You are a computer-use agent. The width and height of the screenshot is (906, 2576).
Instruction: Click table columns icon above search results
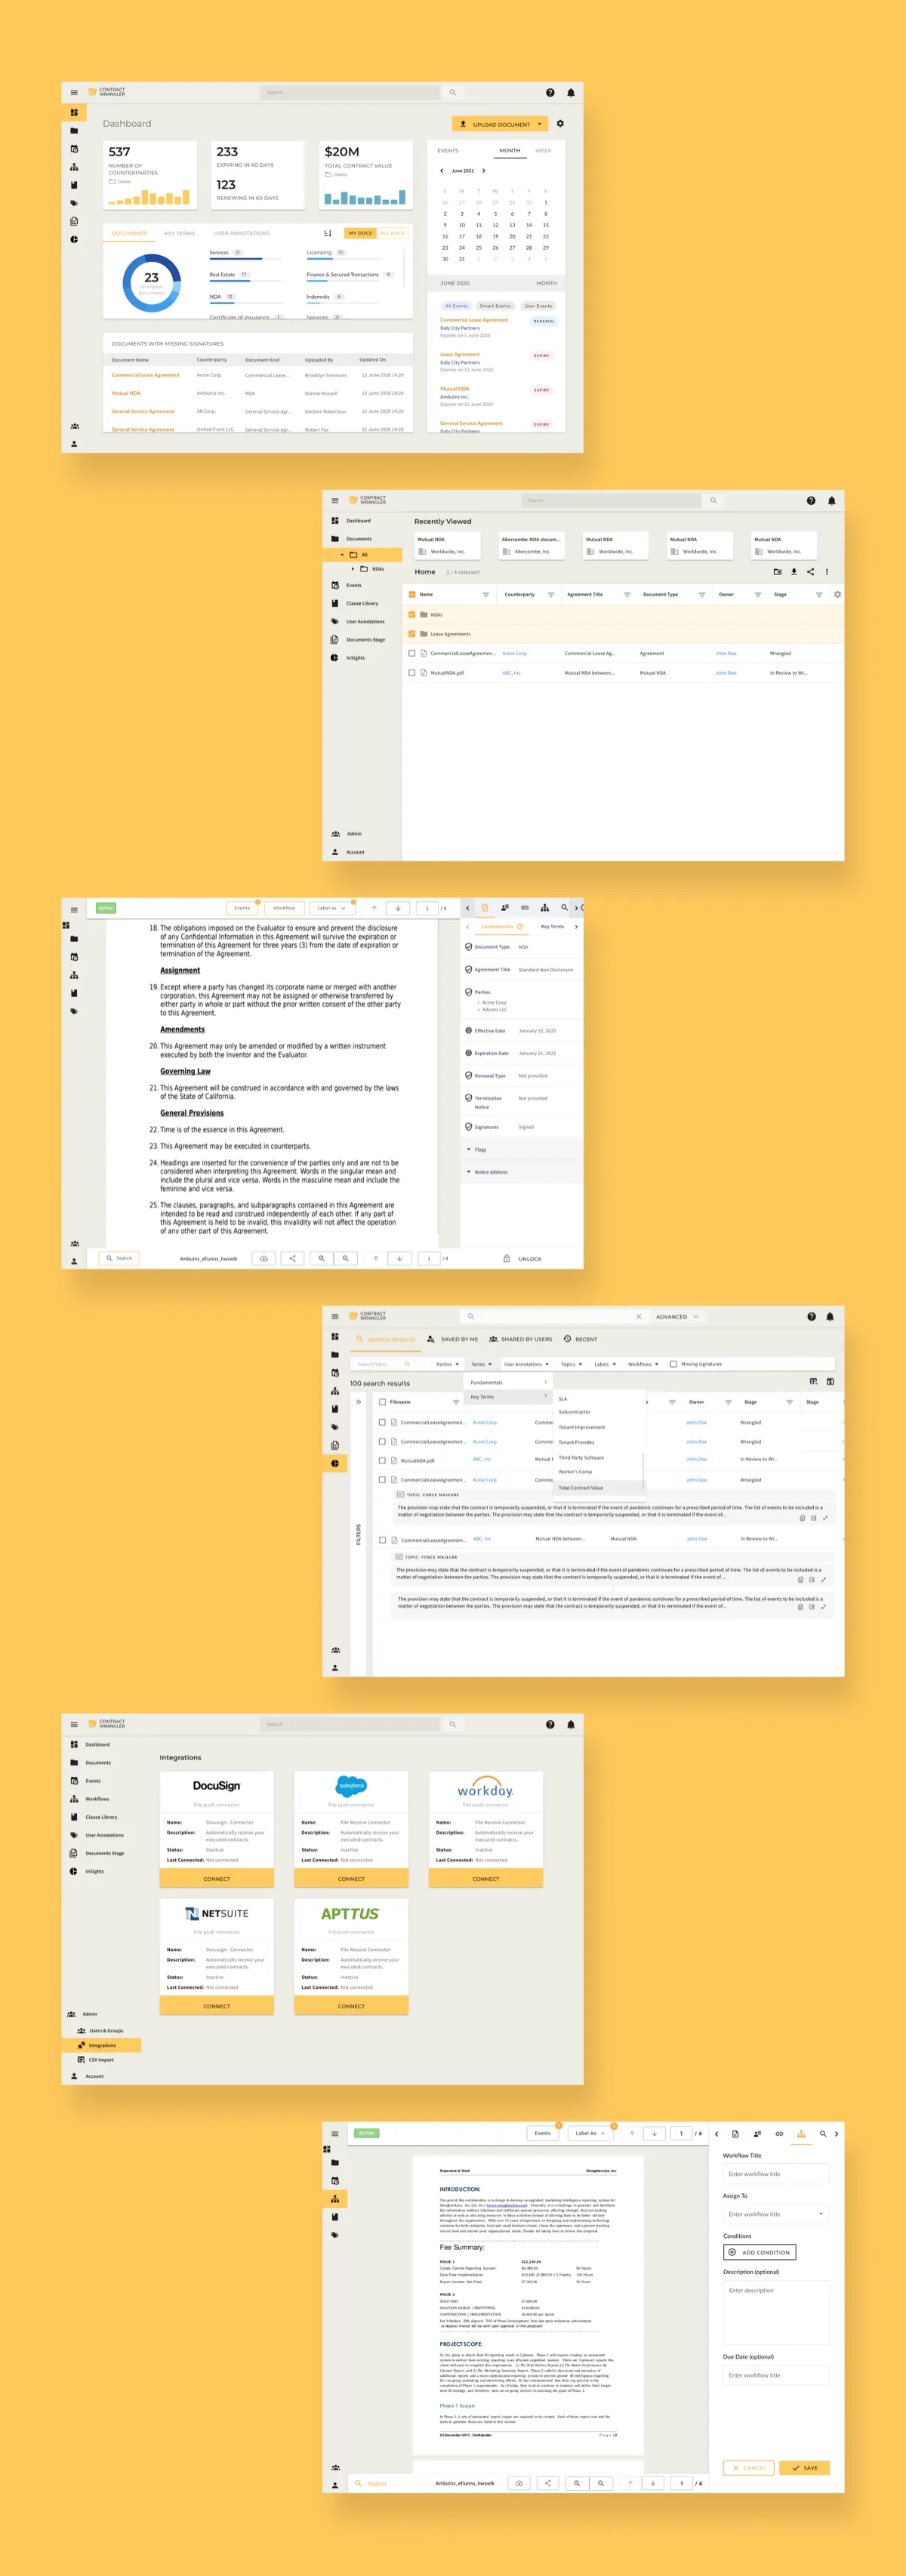click(813, 1381)
